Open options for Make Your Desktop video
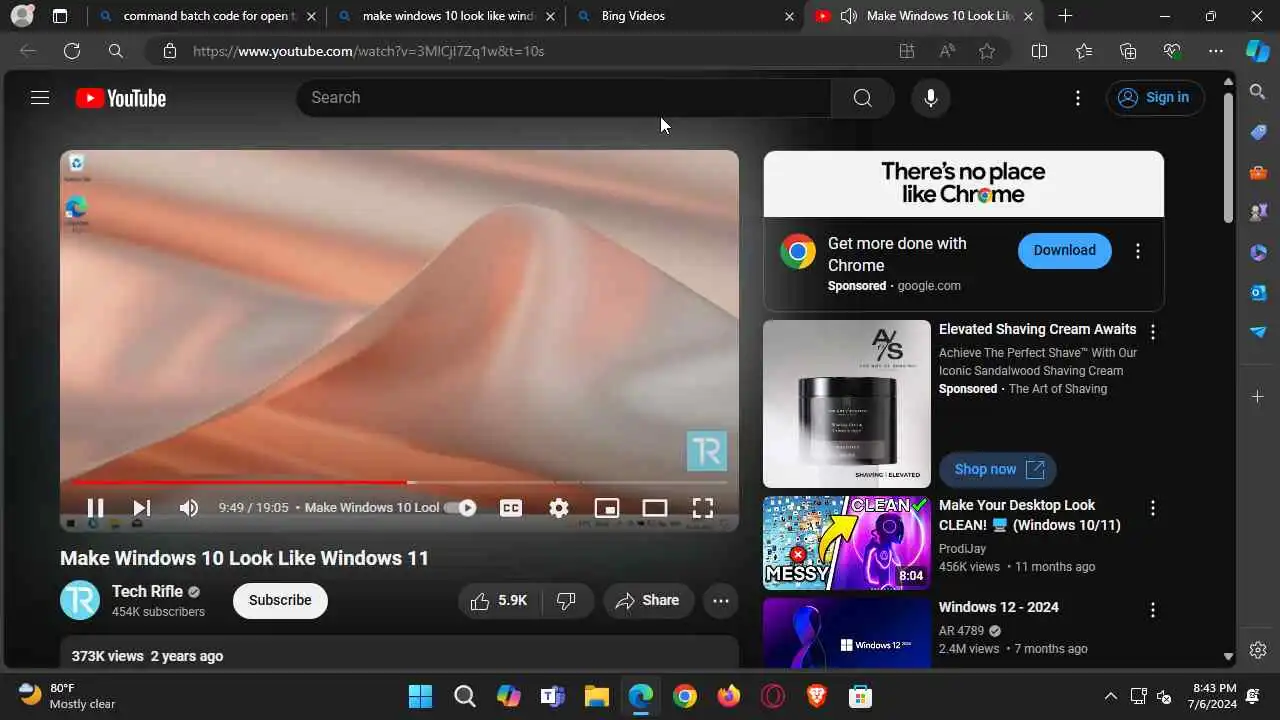This screenshot has height=720, width=1280. point(1152,508)
